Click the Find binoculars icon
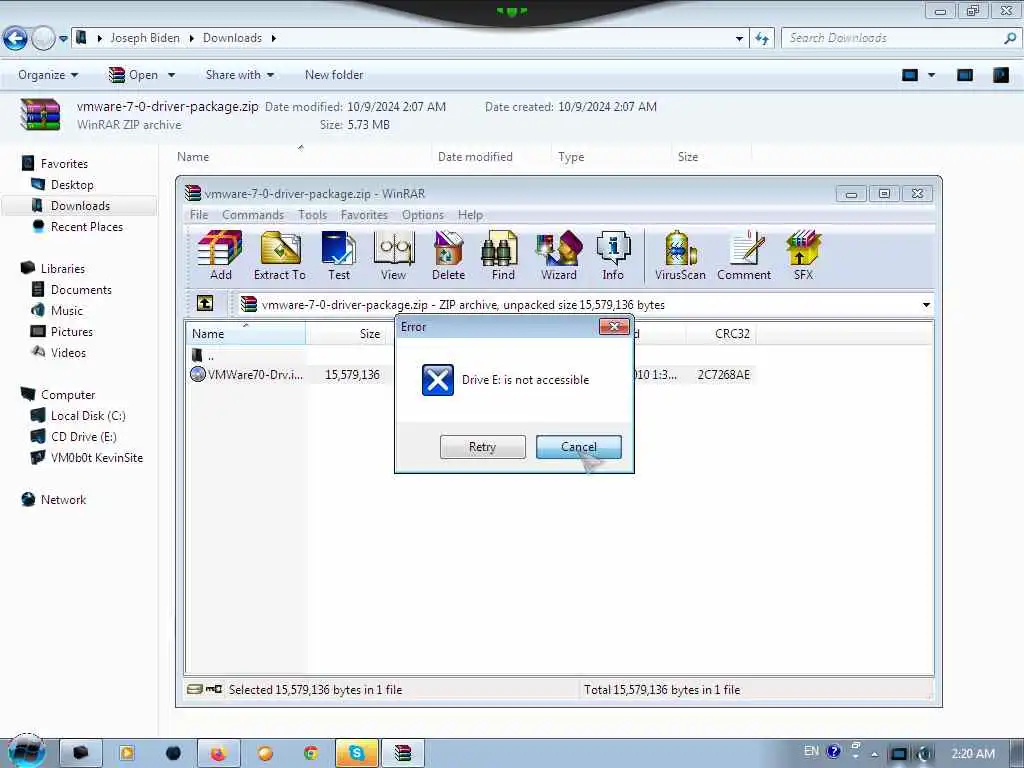 tap(502, 255)
